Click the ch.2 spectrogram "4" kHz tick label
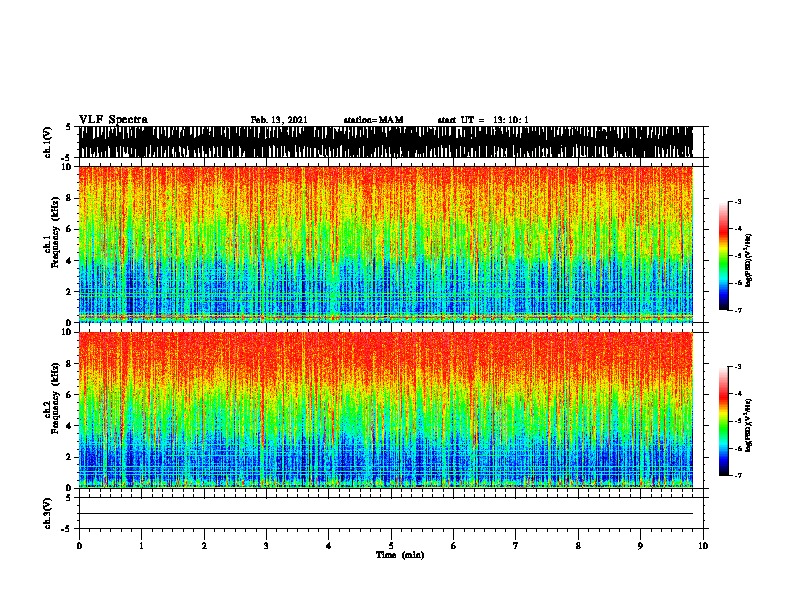 [x=70, y=426]
